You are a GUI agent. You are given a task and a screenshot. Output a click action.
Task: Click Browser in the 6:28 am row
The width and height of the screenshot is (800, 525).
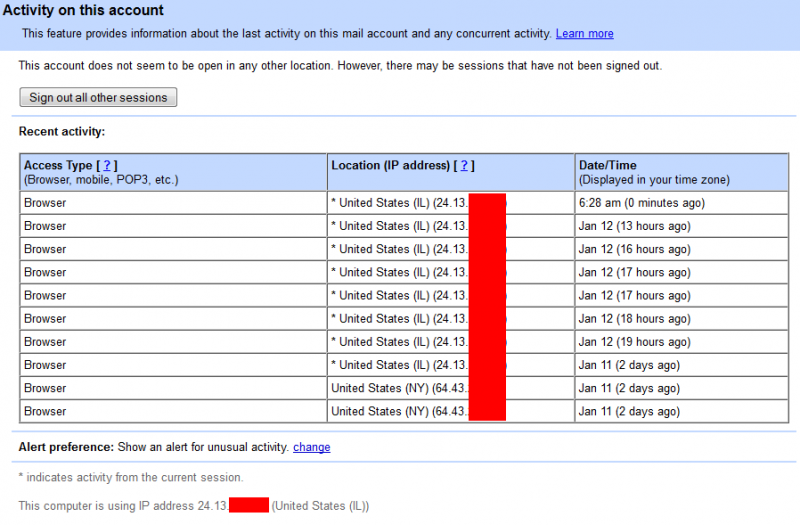click(x=45, y=203)
